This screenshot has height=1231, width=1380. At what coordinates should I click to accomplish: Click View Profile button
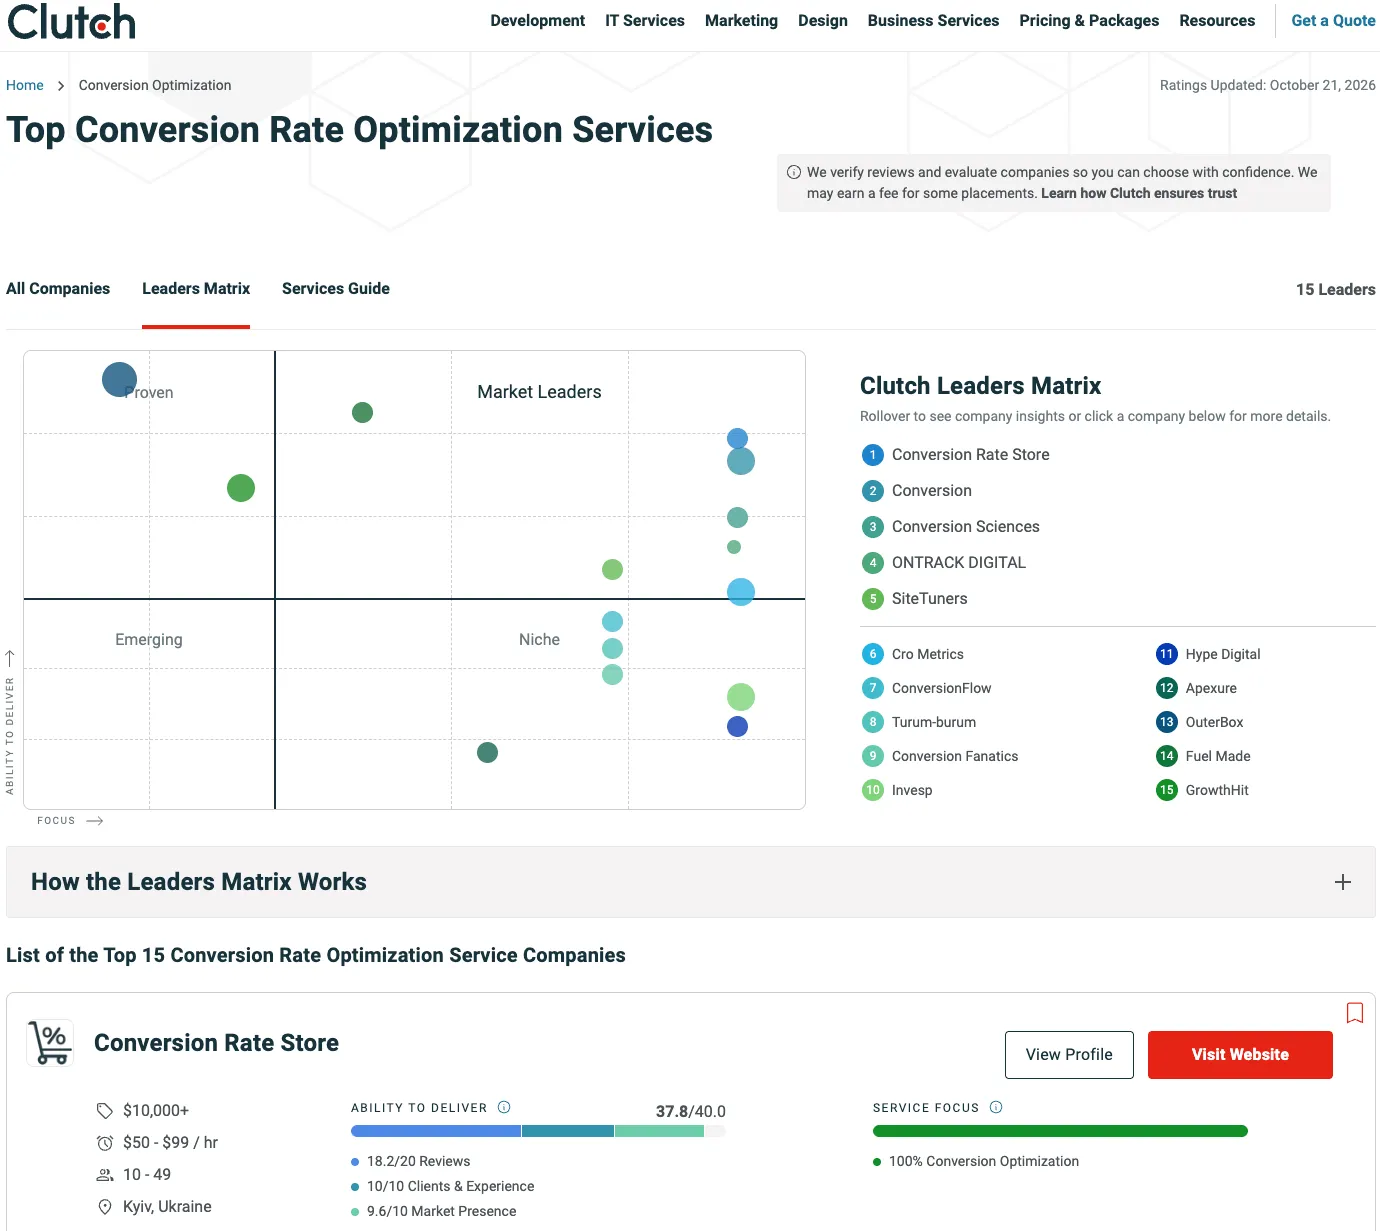(1069, 1055)
